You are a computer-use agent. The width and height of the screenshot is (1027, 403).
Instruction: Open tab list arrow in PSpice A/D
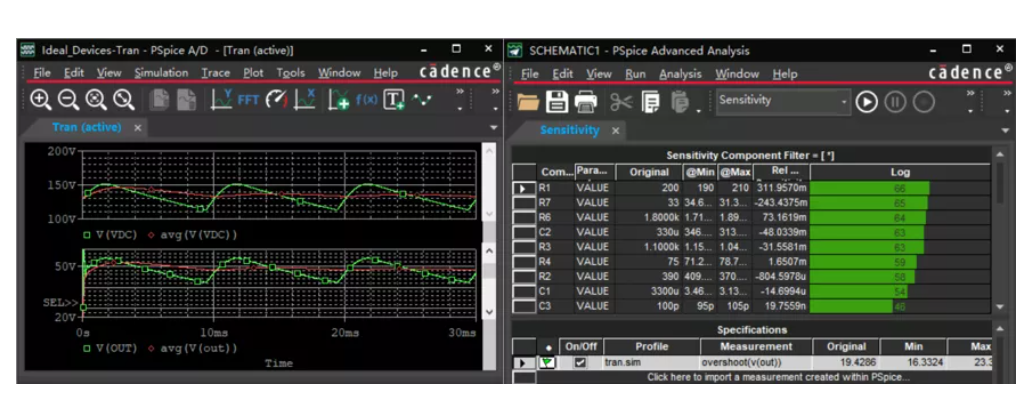(x=494, y=127)
